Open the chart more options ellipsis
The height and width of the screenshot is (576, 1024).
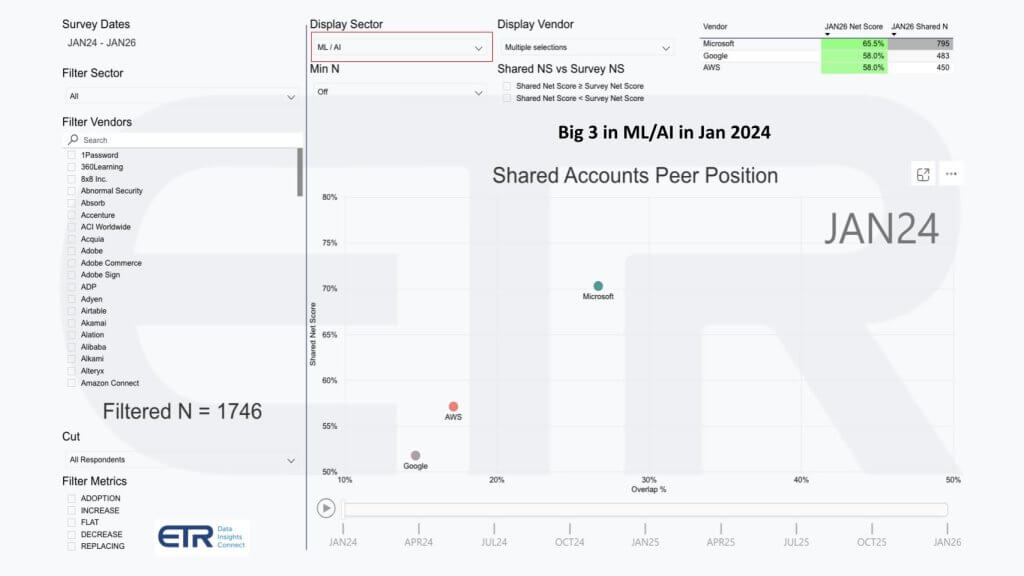click(x=951, y=174)
